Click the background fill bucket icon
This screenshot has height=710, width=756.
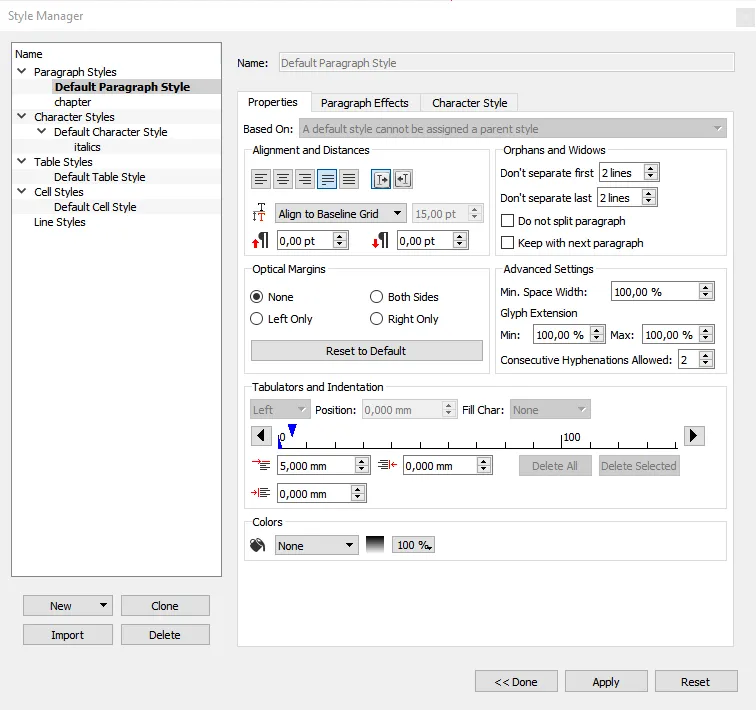coord(257,545)
